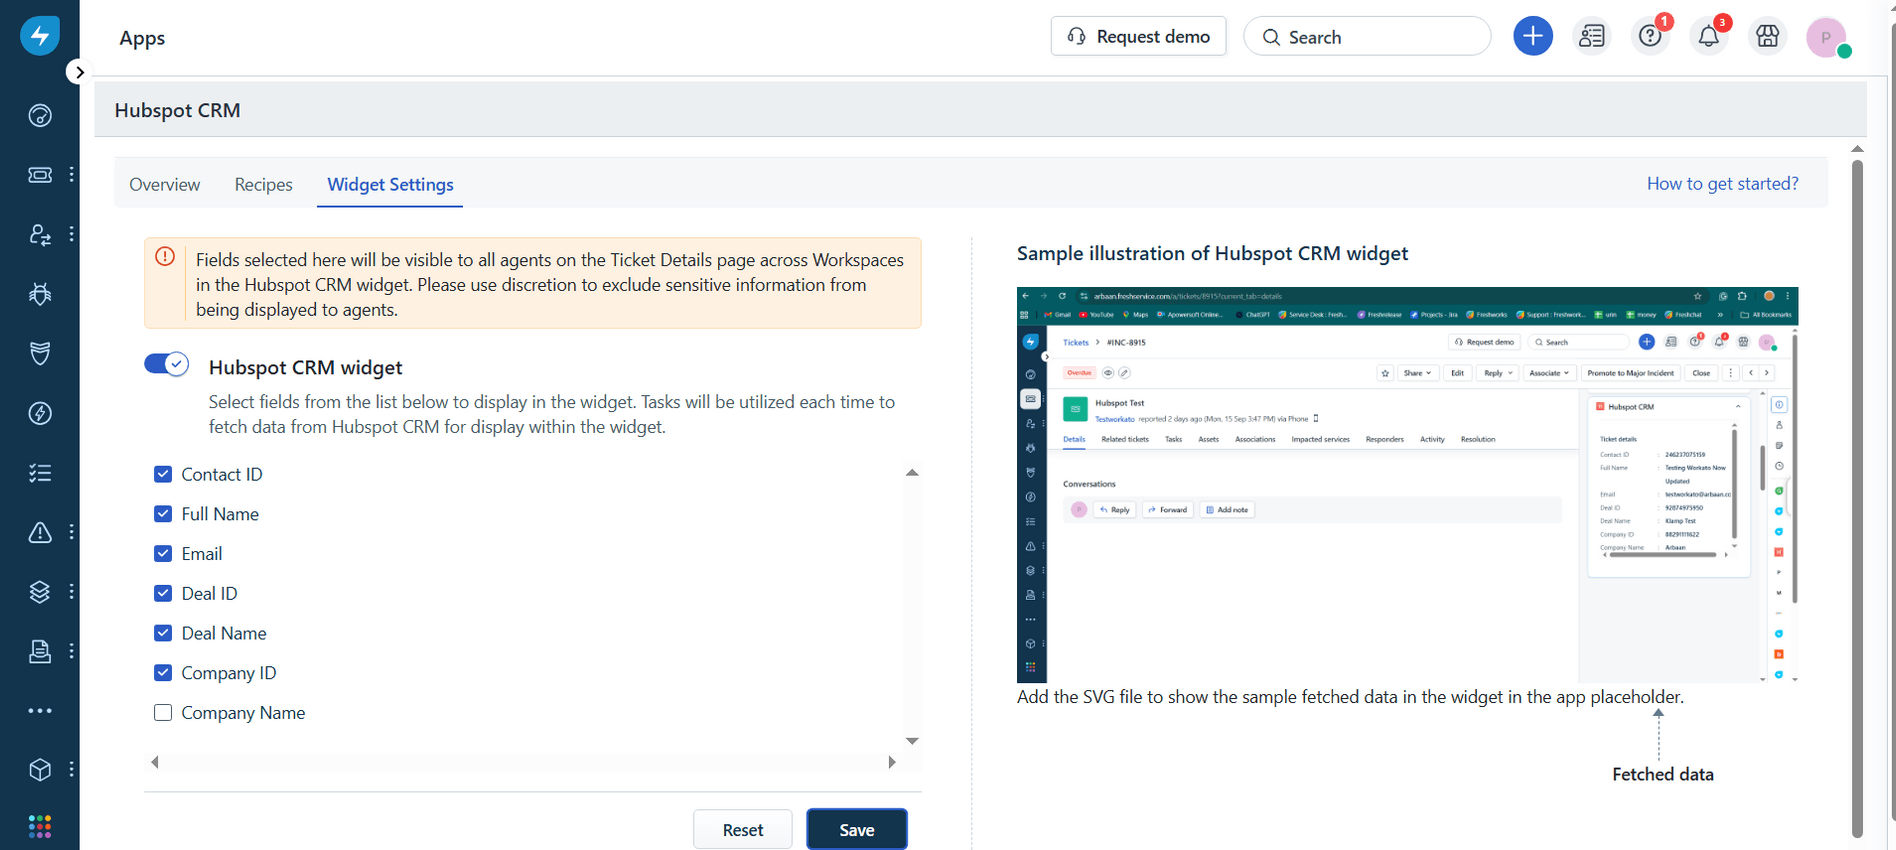Uncheck the Contact ID checkbox
This screenshot has height=850, width=1896.
point(163,474)
